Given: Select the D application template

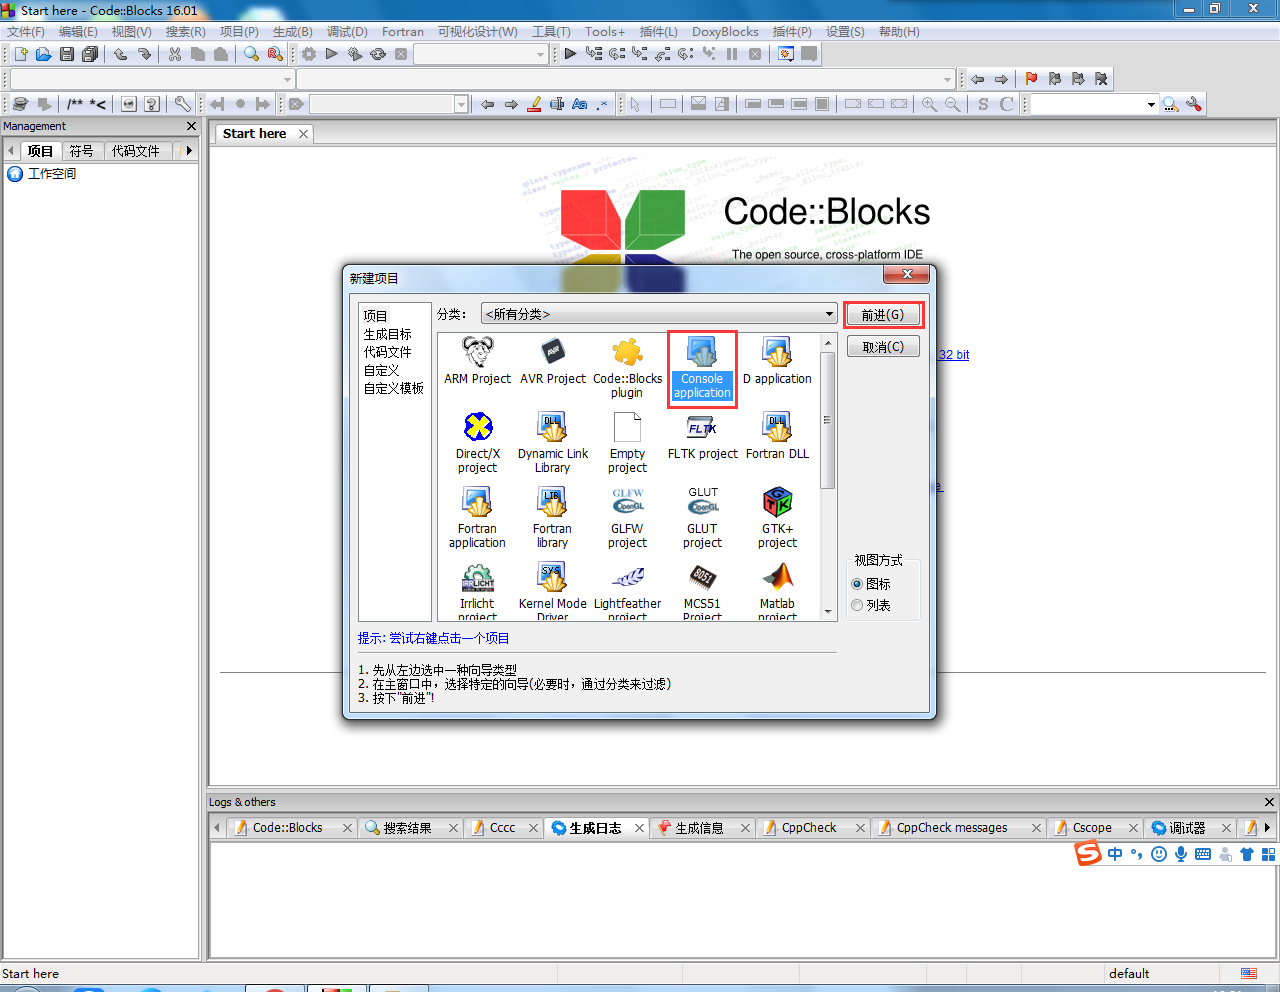Looking at the screenshot, I should coord(777,361).
